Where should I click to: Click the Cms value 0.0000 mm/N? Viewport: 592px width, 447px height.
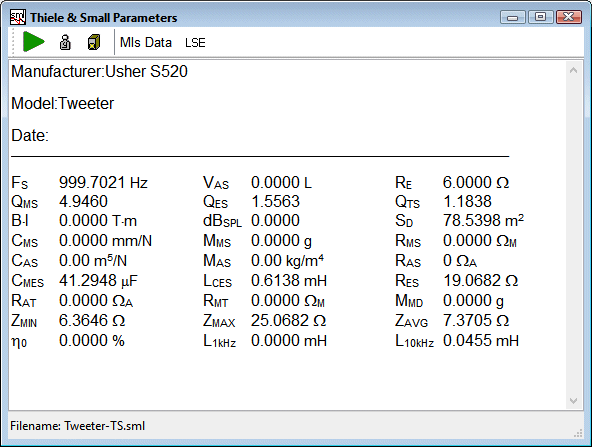[x=105, y=240]
